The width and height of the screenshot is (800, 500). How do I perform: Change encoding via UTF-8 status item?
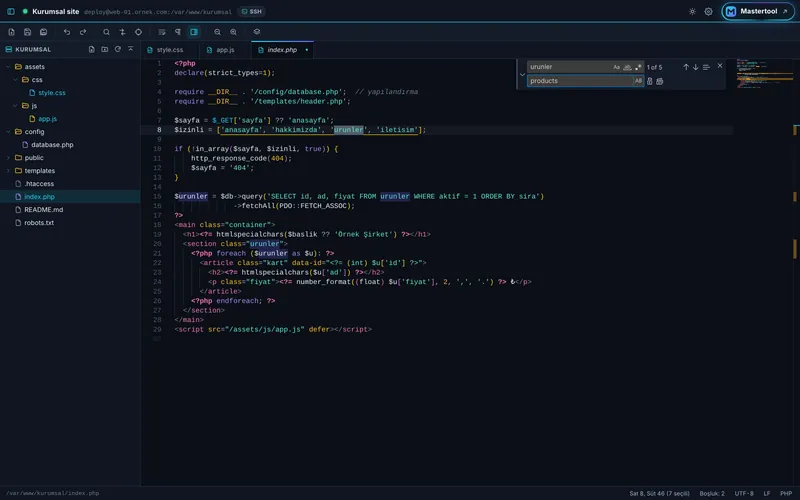coord(744,494)
